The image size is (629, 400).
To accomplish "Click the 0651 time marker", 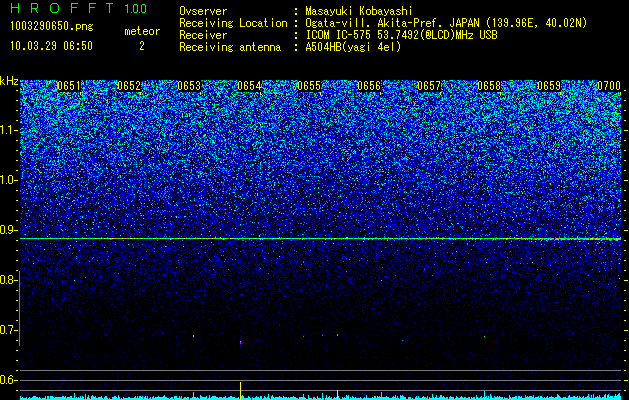I will click(x=69, y=86).
